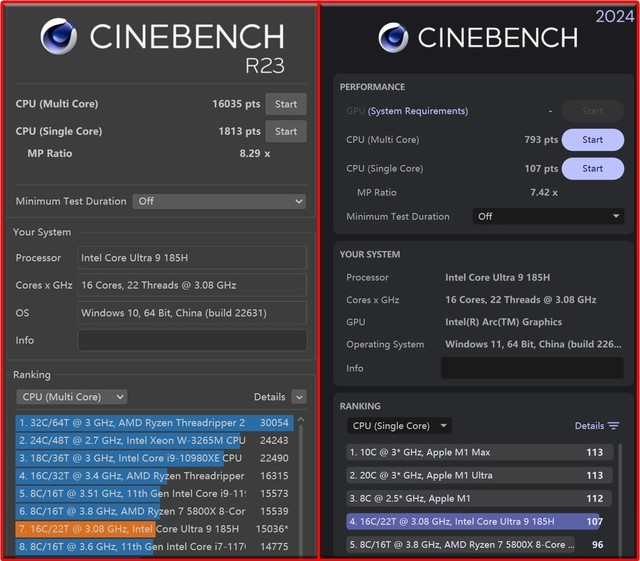
Task: Click the Details filter icon in Cinebench 2024
Action: 613,426
